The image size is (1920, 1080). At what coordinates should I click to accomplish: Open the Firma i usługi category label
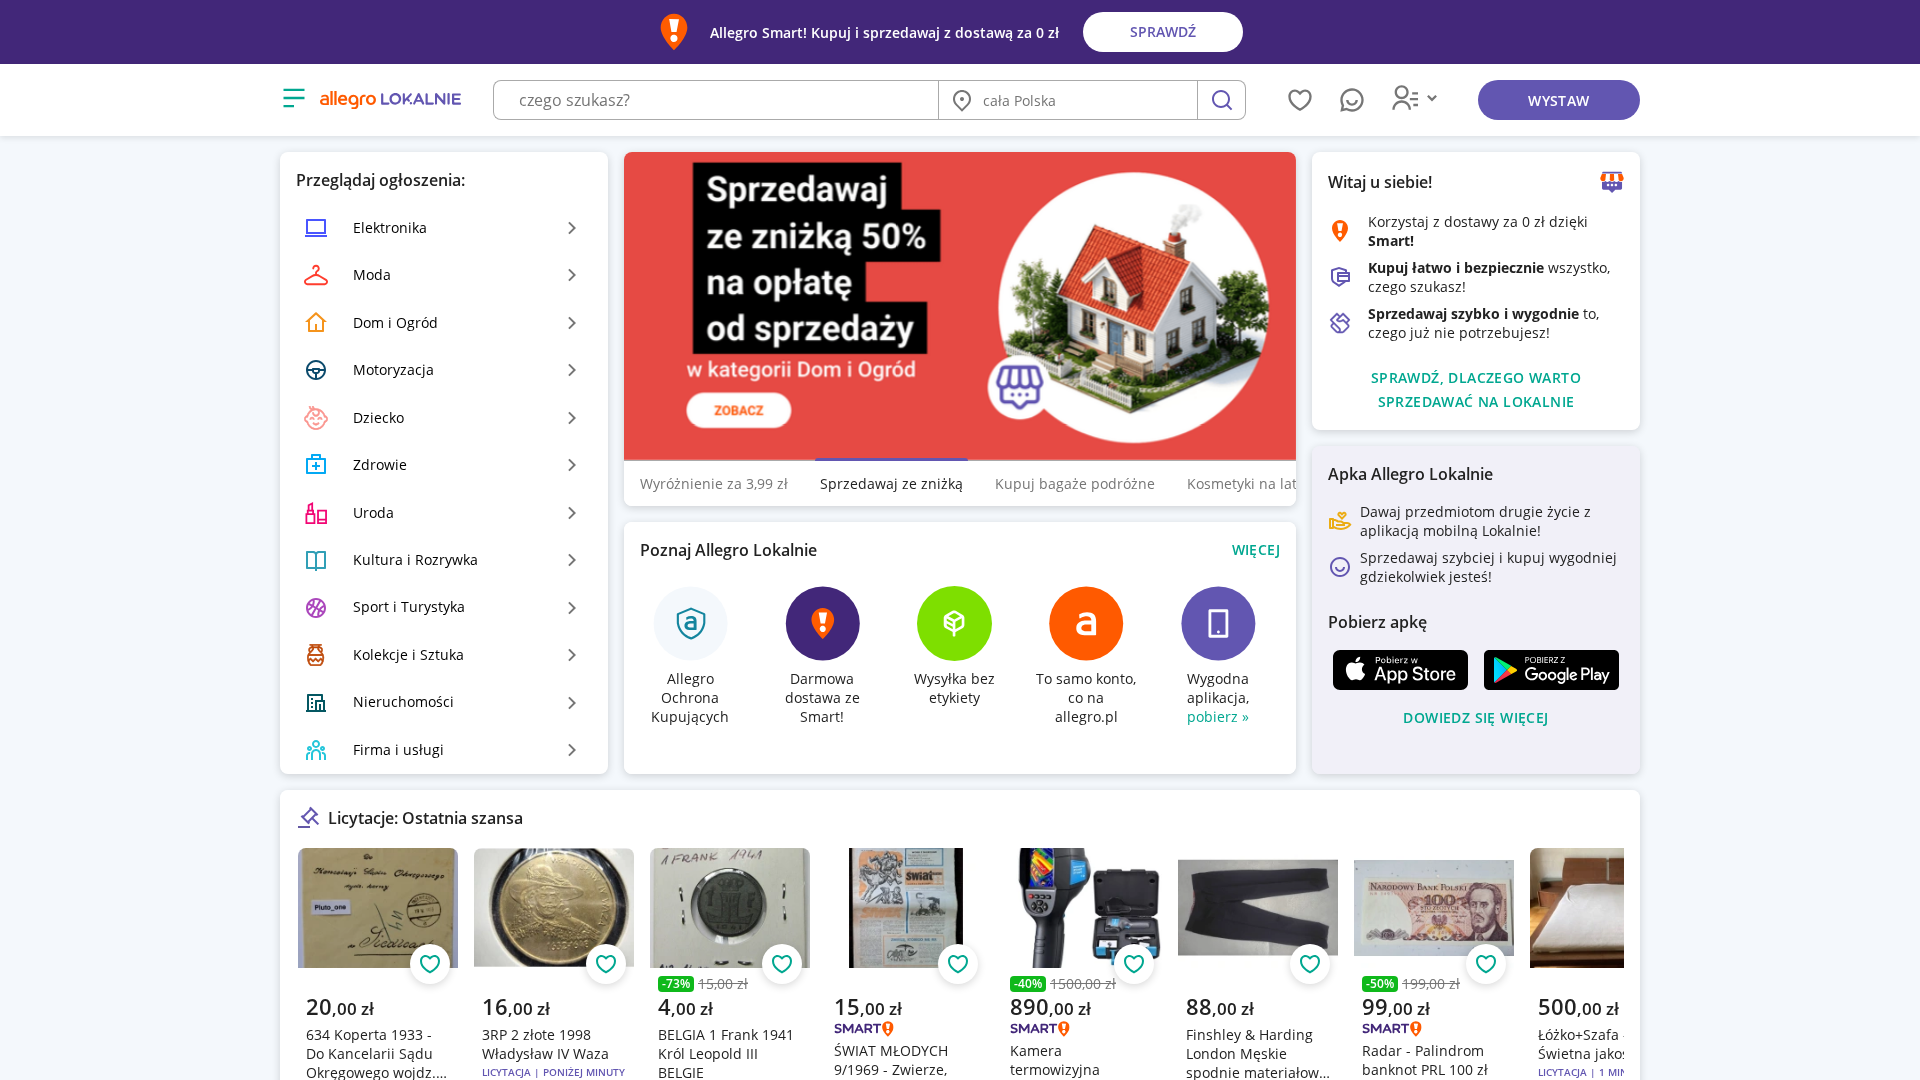tap(398, 750)
